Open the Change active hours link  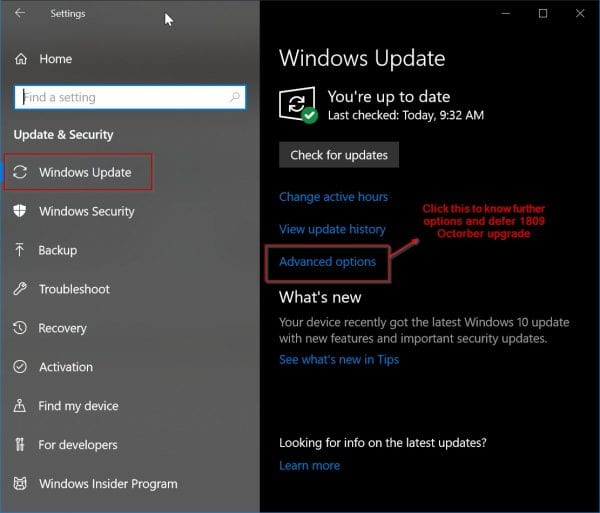click(333, 197)
